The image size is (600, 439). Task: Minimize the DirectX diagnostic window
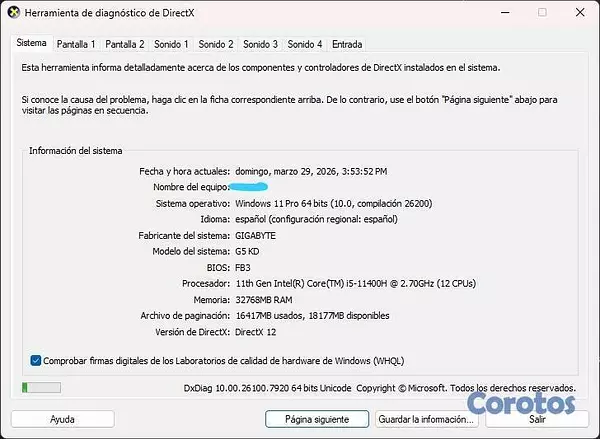505,12
